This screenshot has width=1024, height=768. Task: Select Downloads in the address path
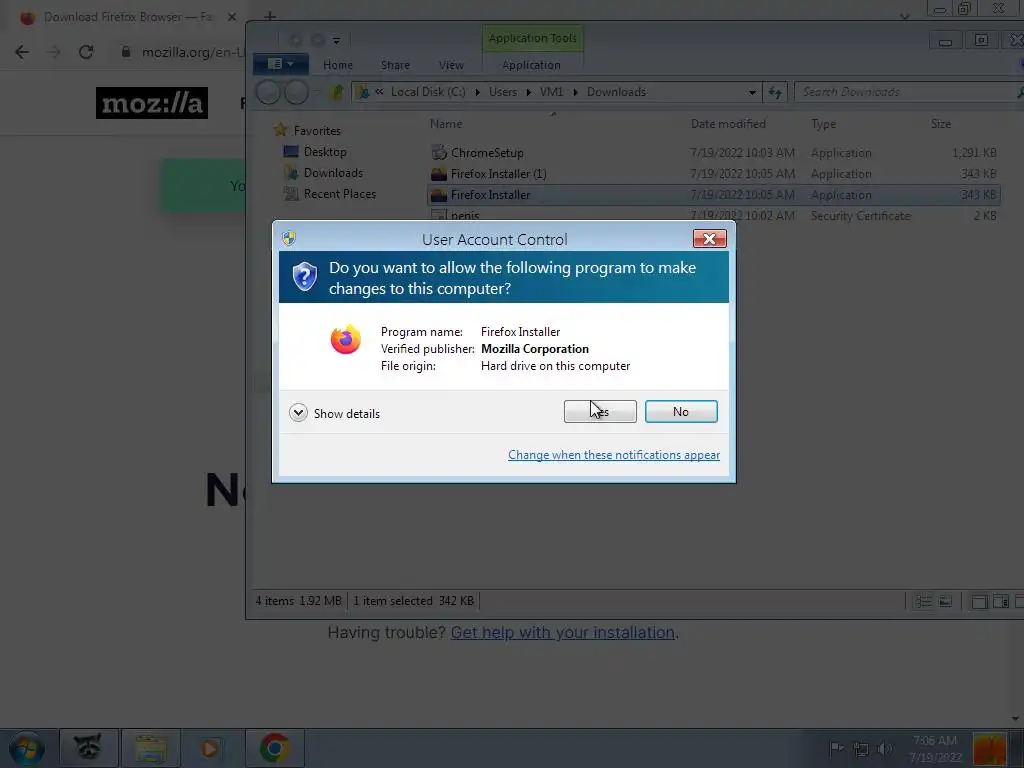616,92
